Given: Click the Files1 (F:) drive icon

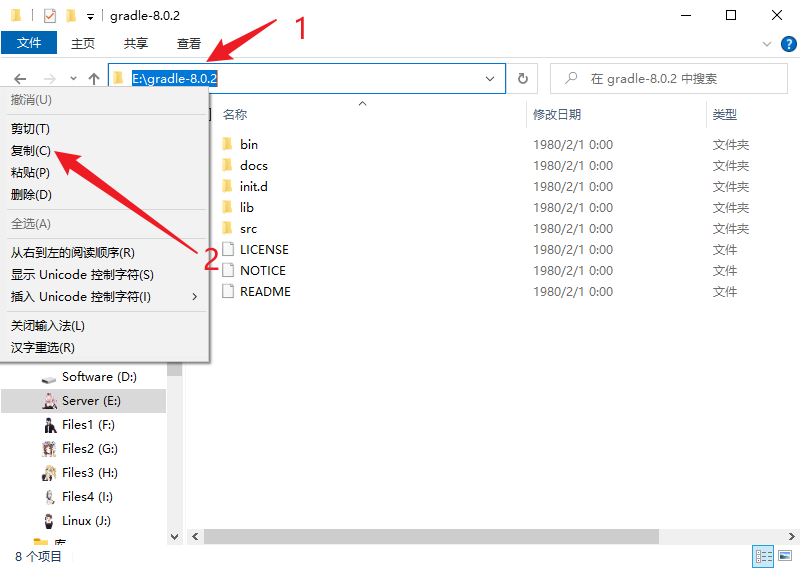Looking at the screenshot, I should click(x=49, y=425).
